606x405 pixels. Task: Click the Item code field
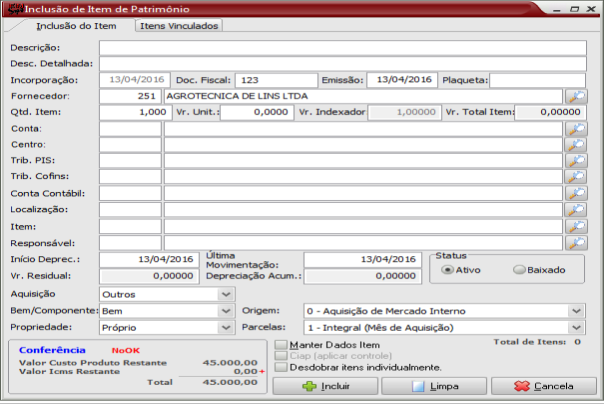pyautogui.click(x=131, y=226)
